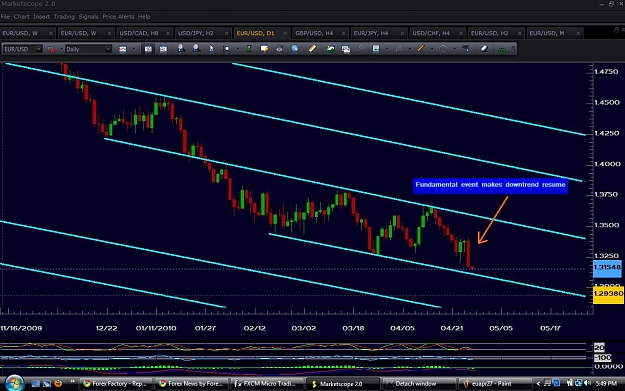
Task: Expand the arrow next to red marker icon
Action: [x=61, y=49]
